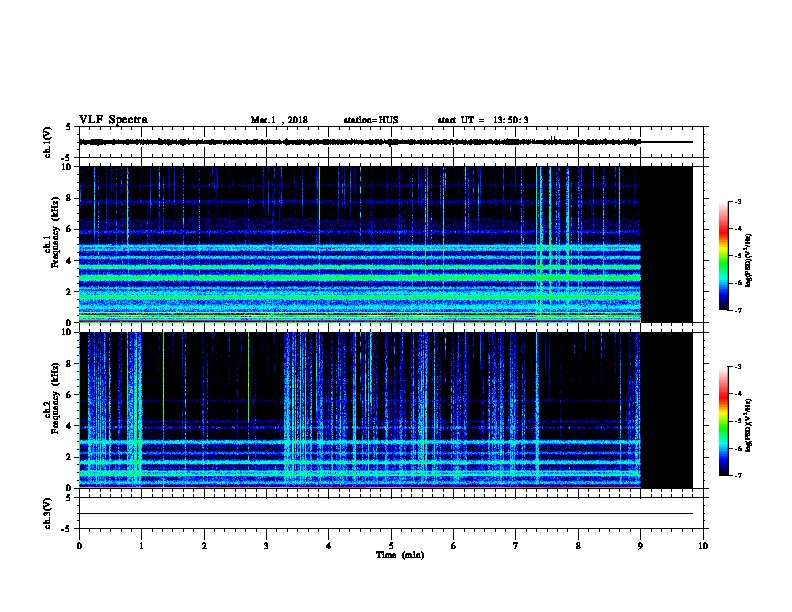
Task: Click the "start UT = 13:50:3" text
Action: point(483,120)
